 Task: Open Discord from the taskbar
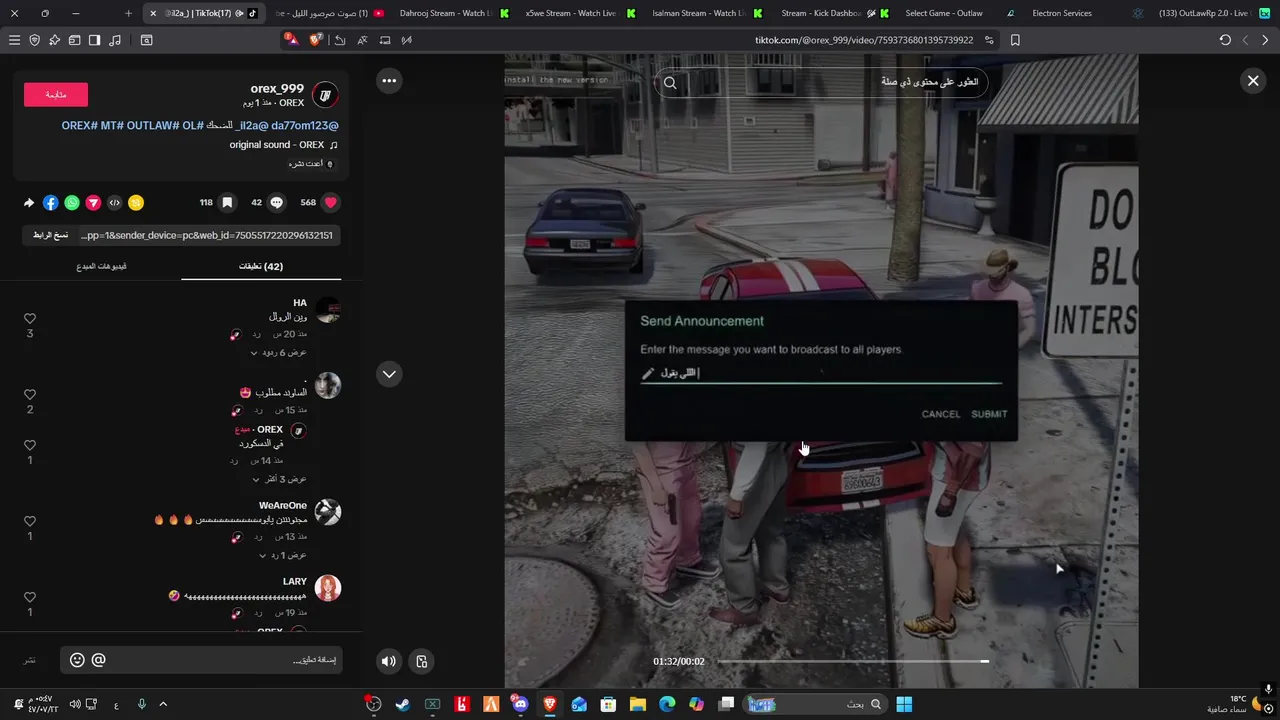(520, 704)
